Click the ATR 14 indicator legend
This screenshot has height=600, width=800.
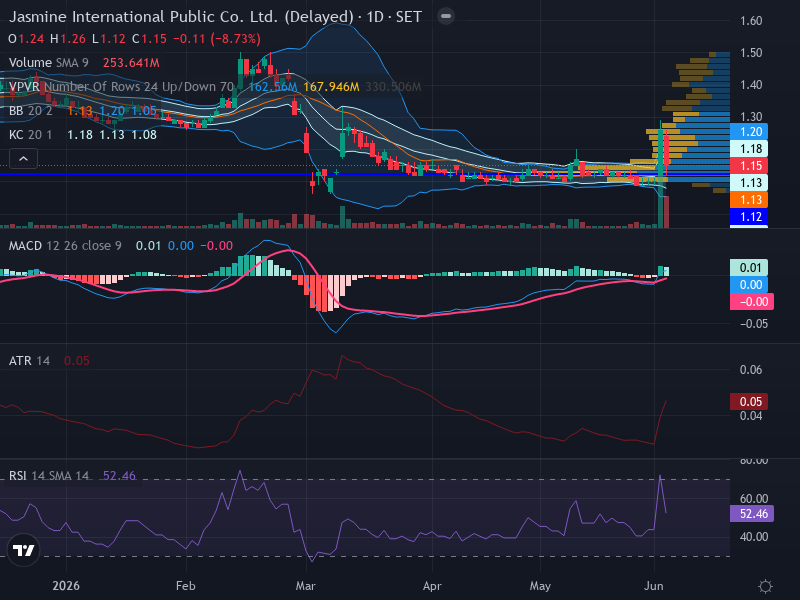click(x=29, y=361)
